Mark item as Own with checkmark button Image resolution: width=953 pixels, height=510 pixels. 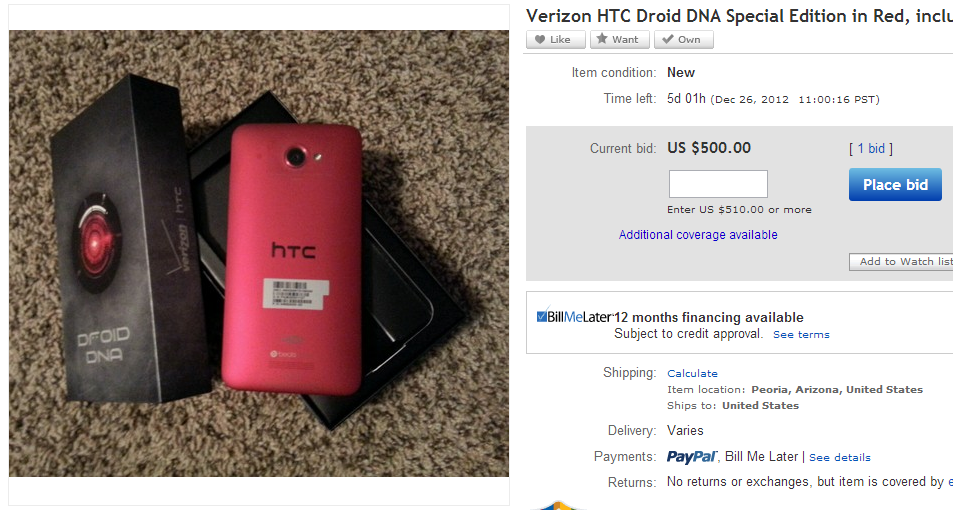(x=683, y=40)
